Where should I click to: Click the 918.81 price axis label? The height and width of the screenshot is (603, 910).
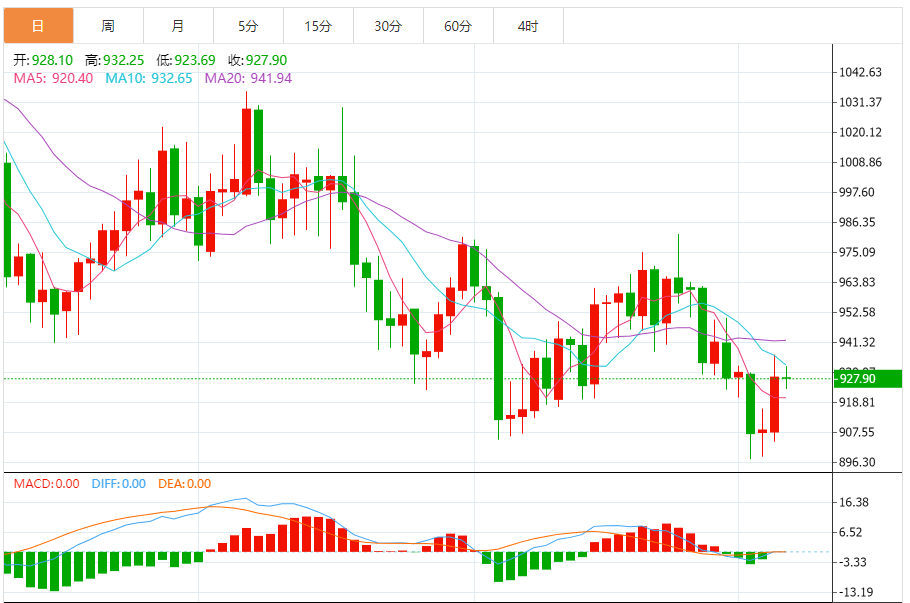(x=857, y=402)
